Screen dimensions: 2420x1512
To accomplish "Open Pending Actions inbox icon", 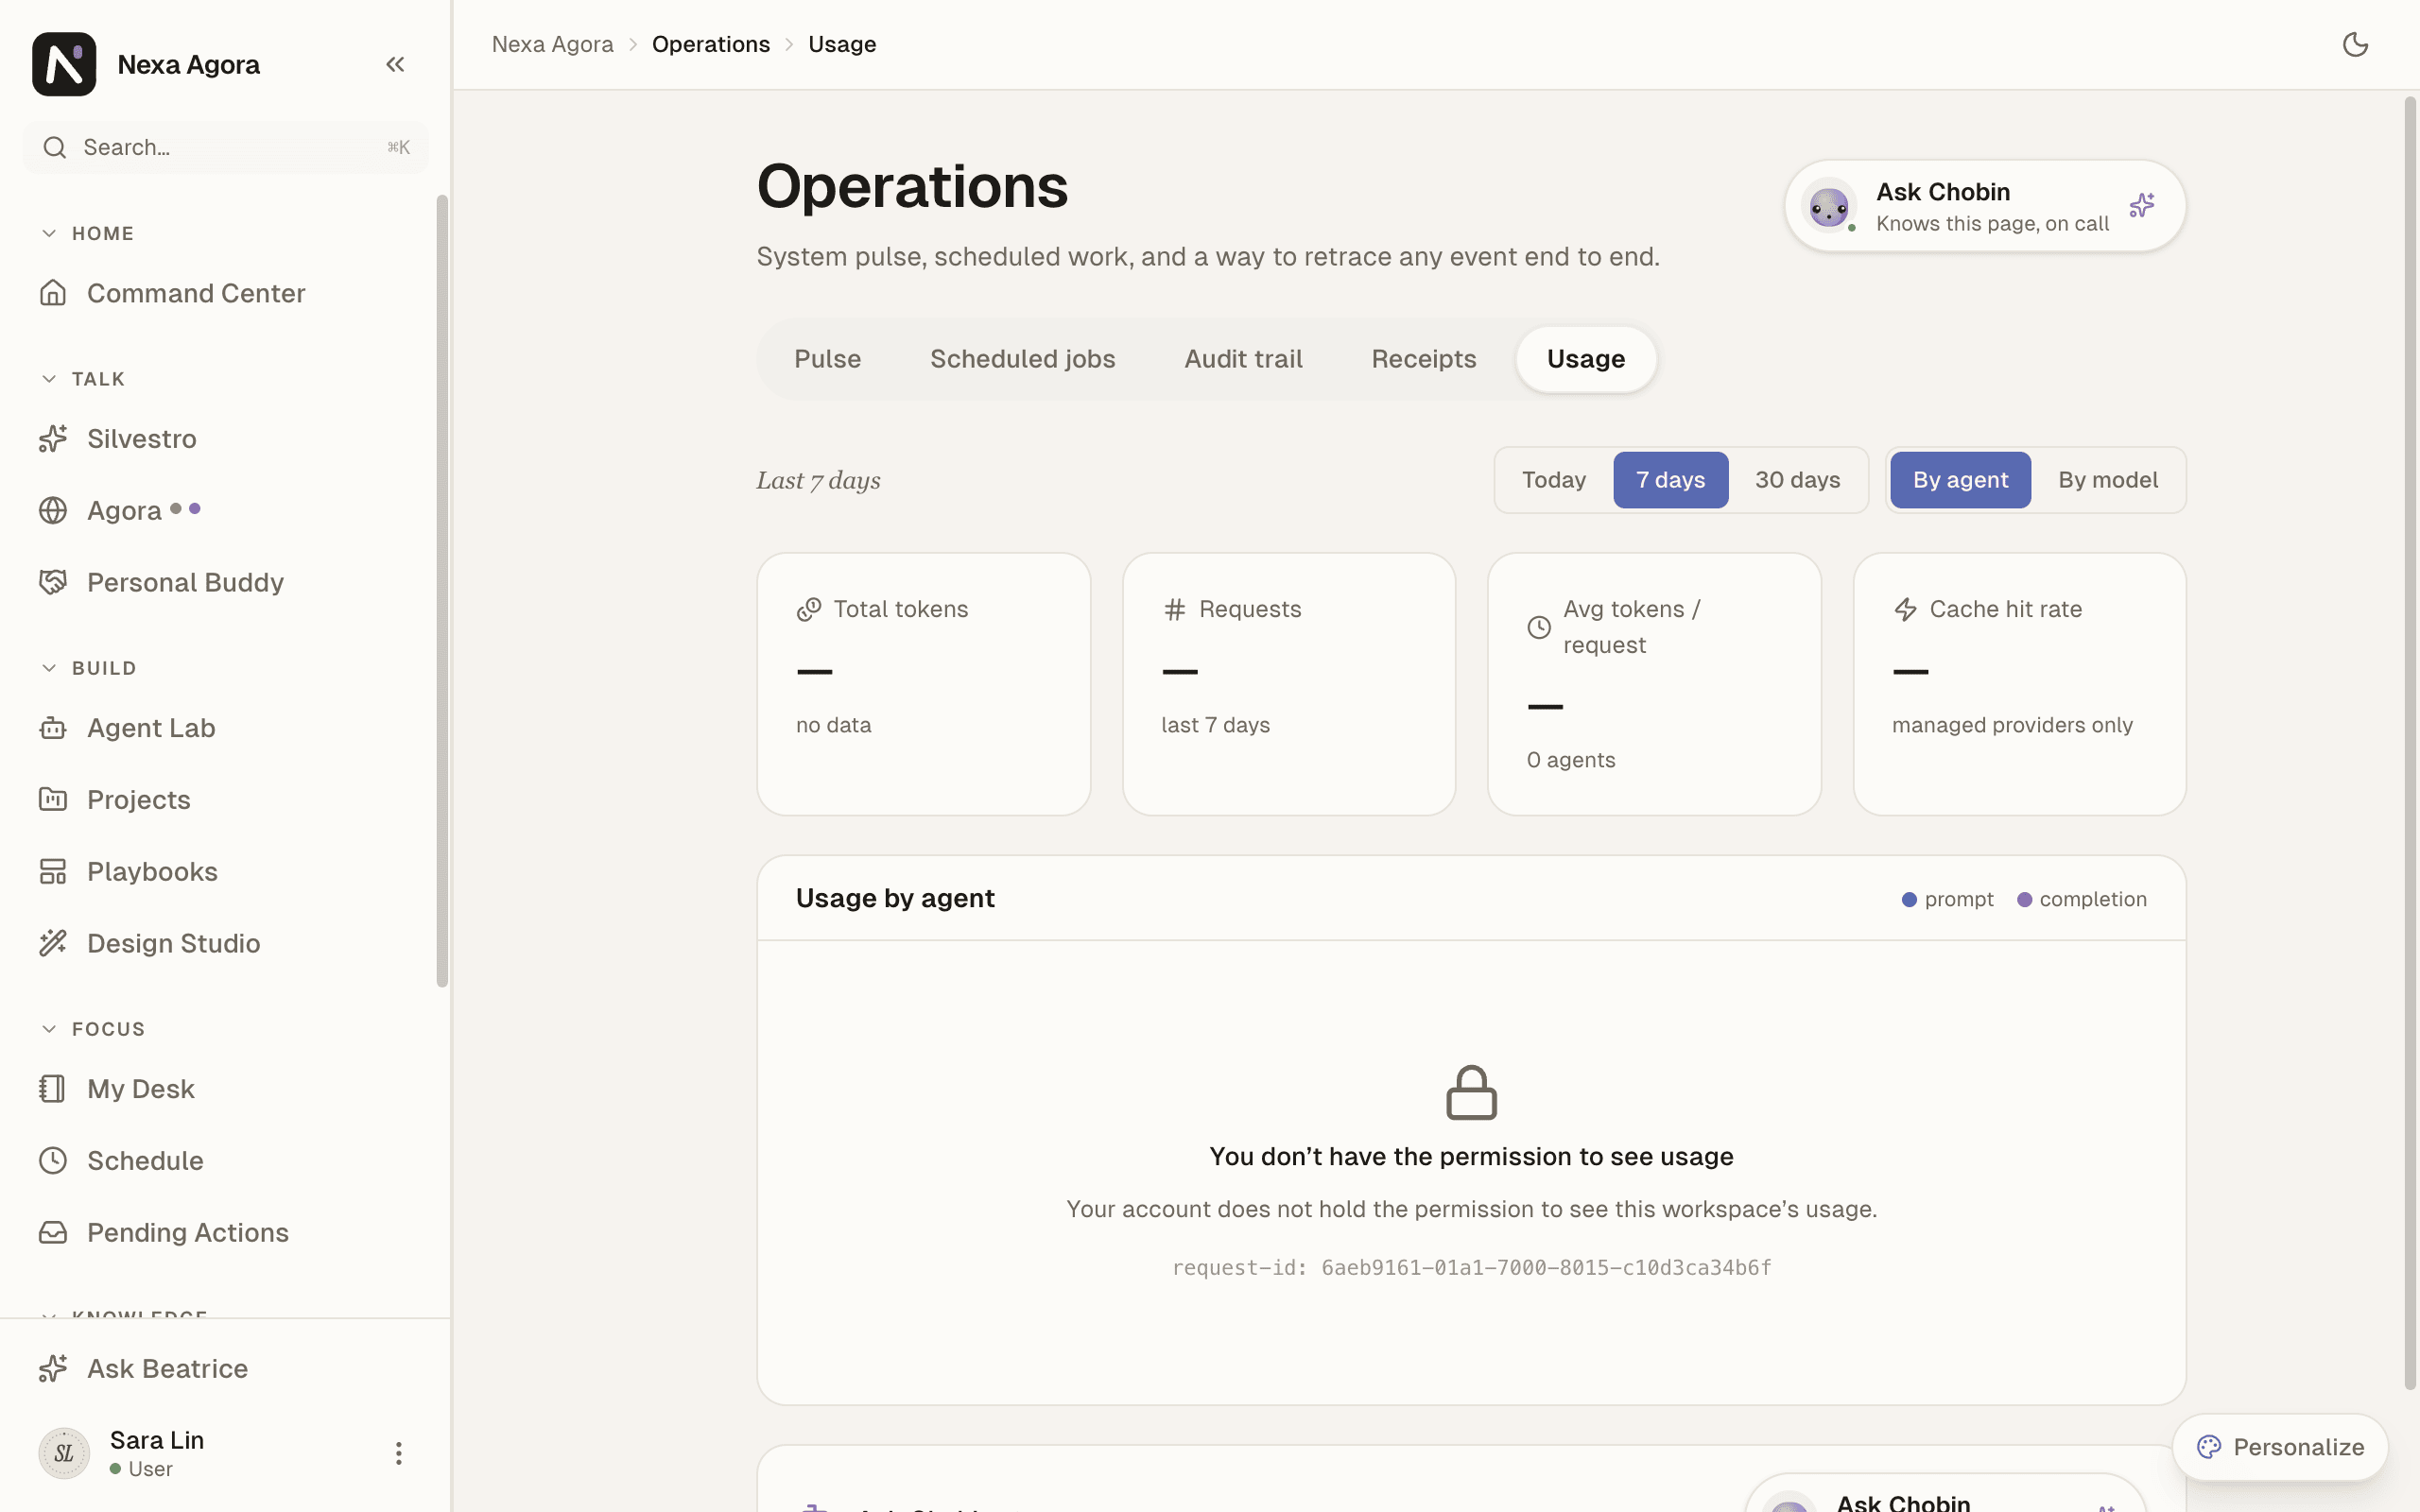I will [x=53, y=1232].
